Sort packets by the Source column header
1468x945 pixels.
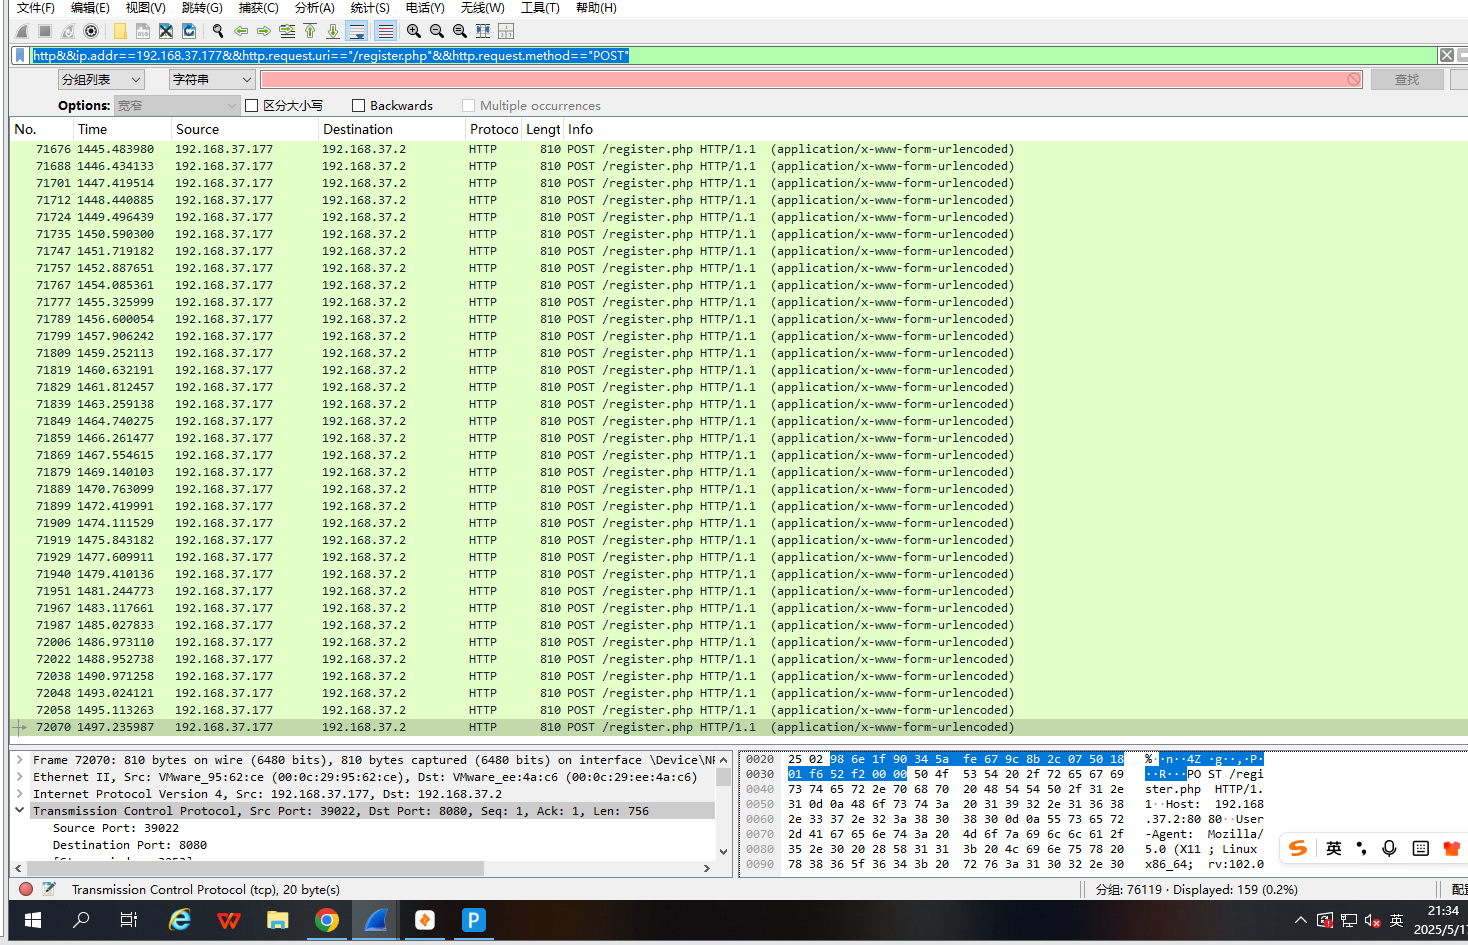245,129
